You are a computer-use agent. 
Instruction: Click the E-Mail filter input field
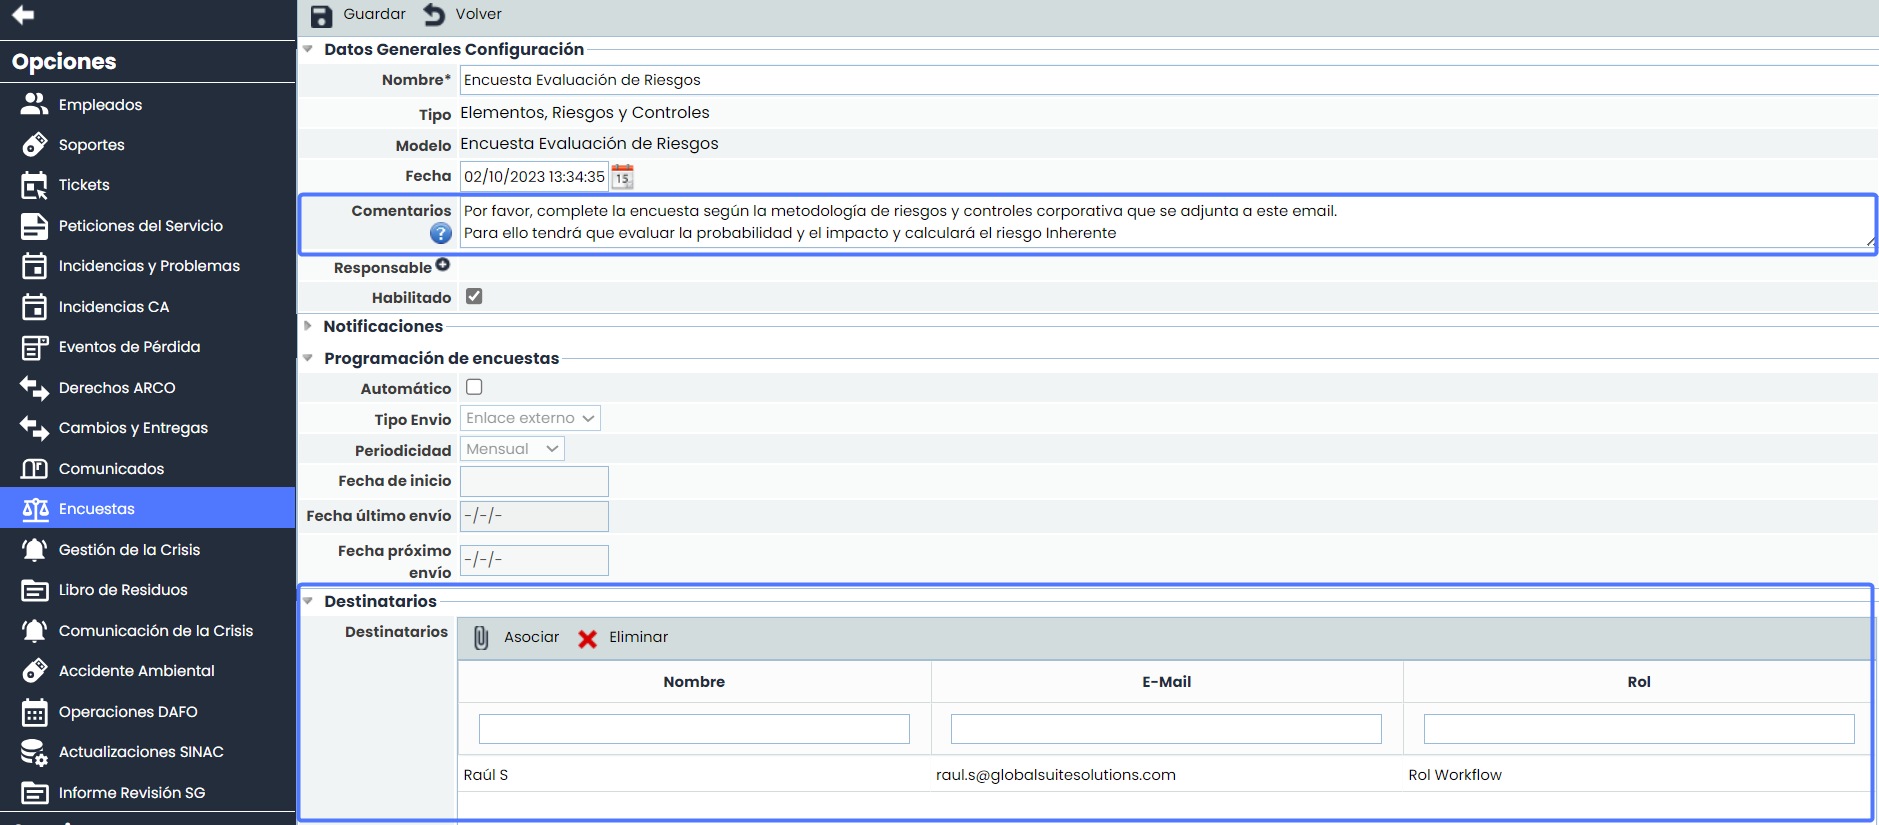tap(1166, 729)
